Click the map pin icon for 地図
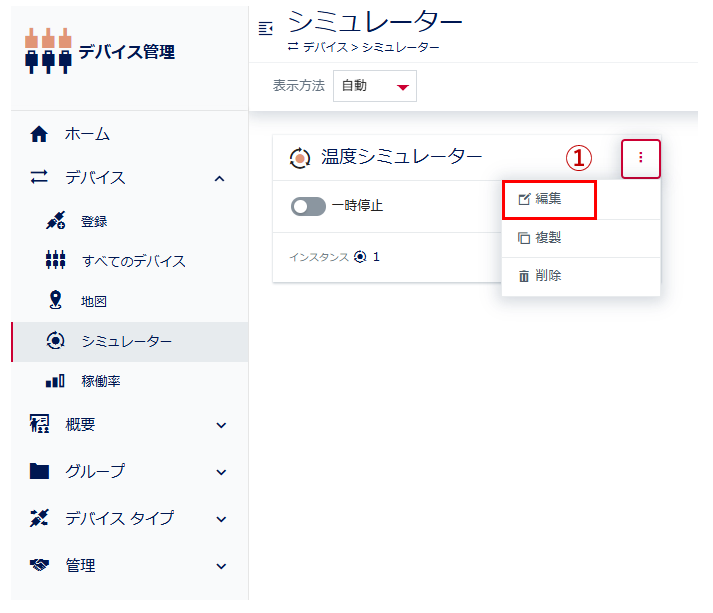 (56, 301)
